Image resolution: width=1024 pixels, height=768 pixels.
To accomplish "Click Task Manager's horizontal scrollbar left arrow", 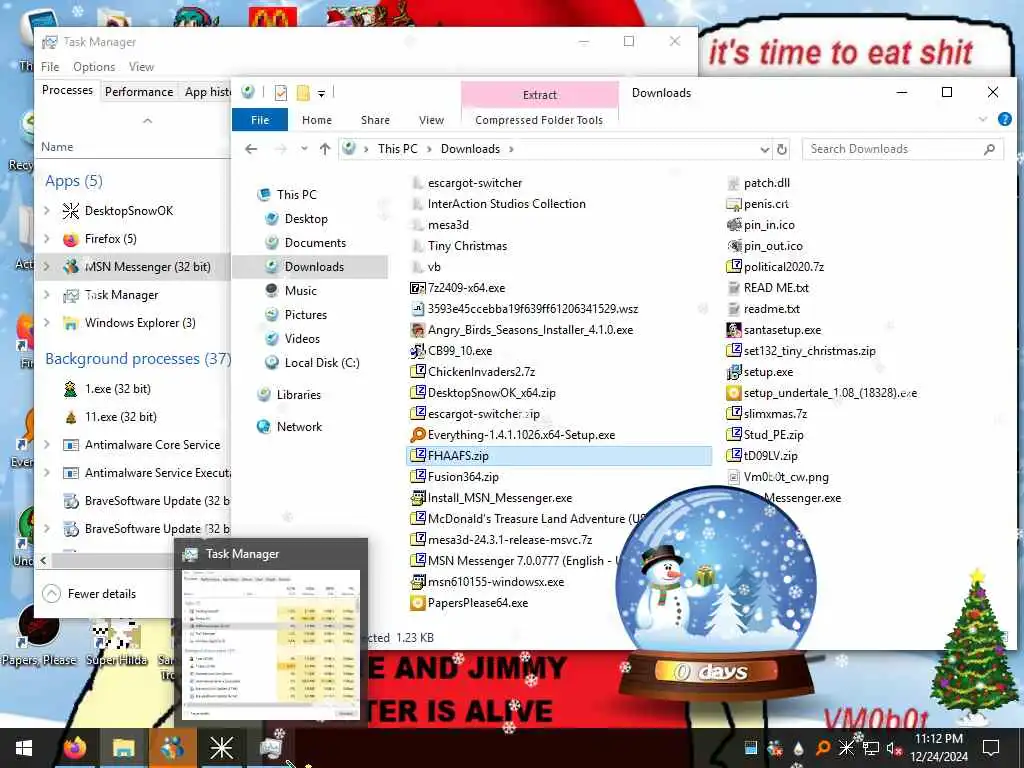I will pos(43,560).
